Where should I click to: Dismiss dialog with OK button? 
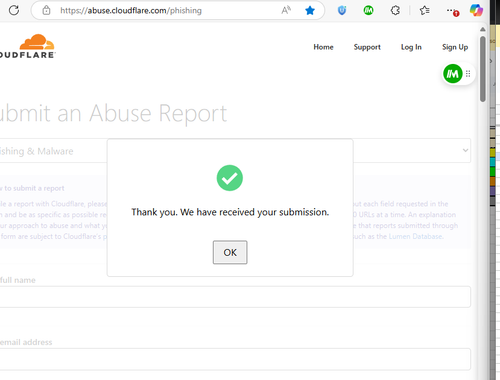pyautogui.click(x=230, y=252)
